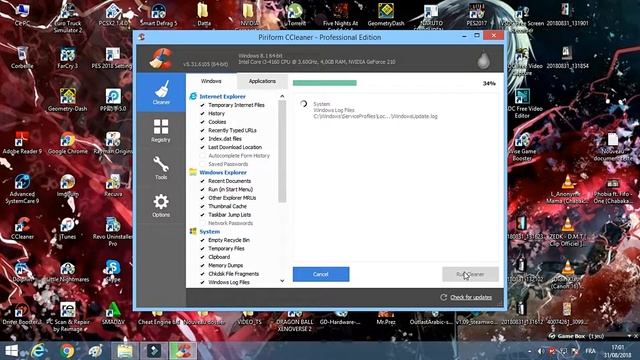The width and height of the screenshot is (640, 360).
Task: Click the Internet Explorer category icon
Action: pyautogui.click(x=193, y=96)
